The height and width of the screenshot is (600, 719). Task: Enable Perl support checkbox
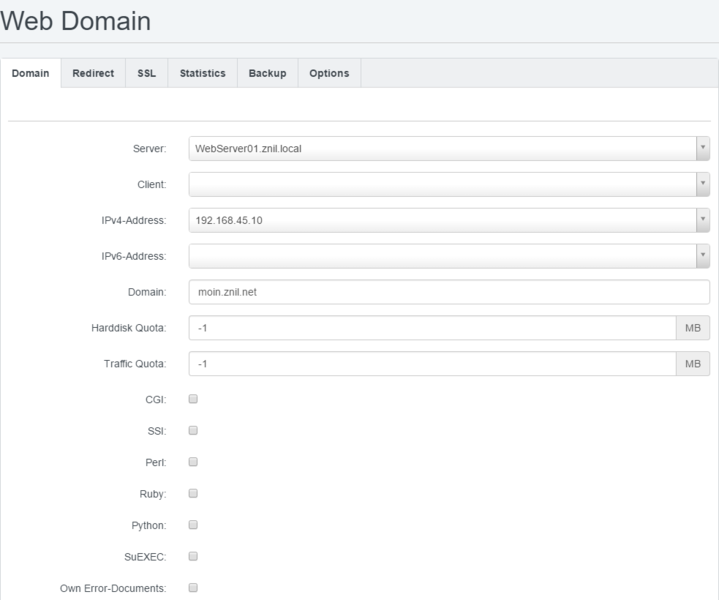click(194, 462)
